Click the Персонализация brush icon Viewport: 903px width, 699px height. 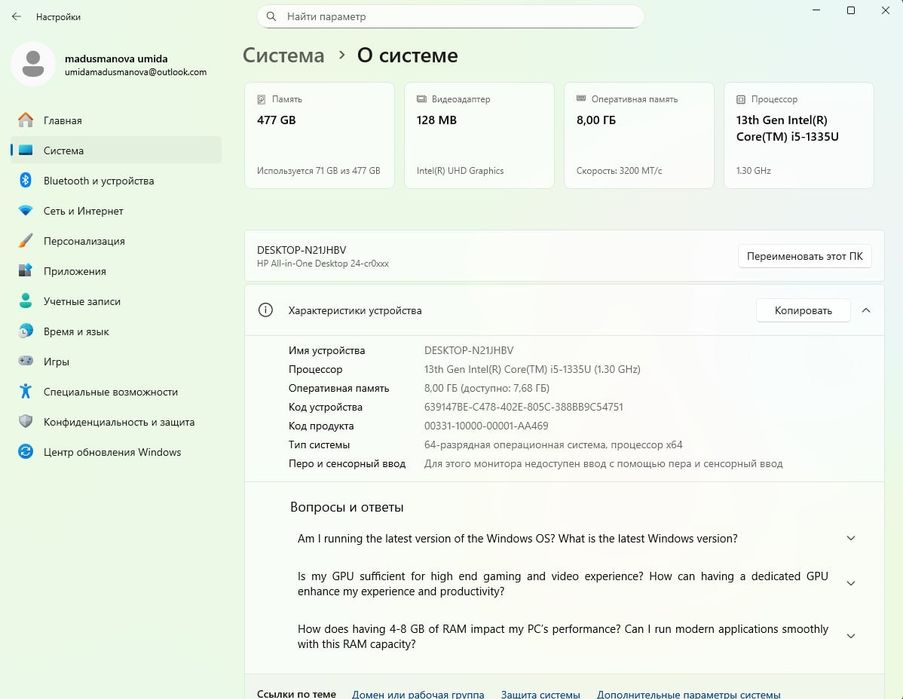pos(26,241)
